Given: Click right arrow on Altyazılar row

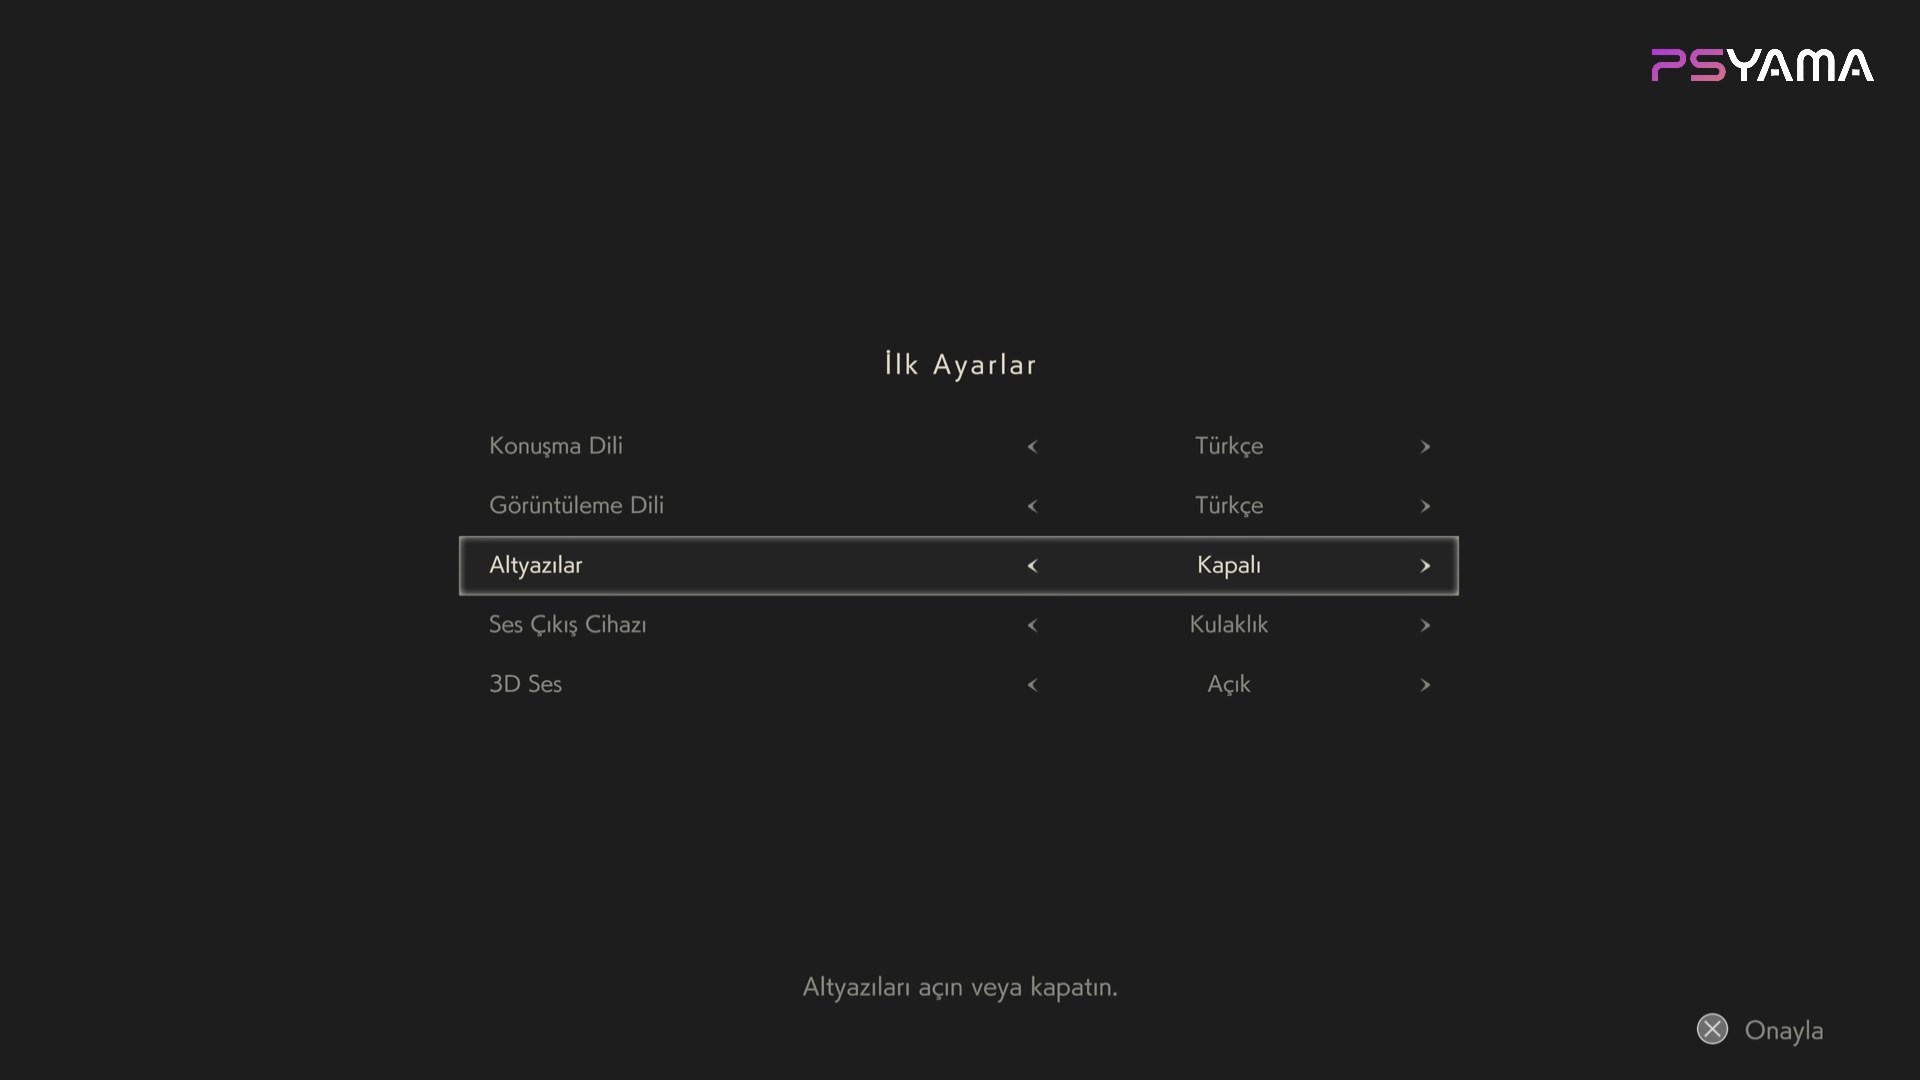Looking at the screenshot, I should (1425, 566).
